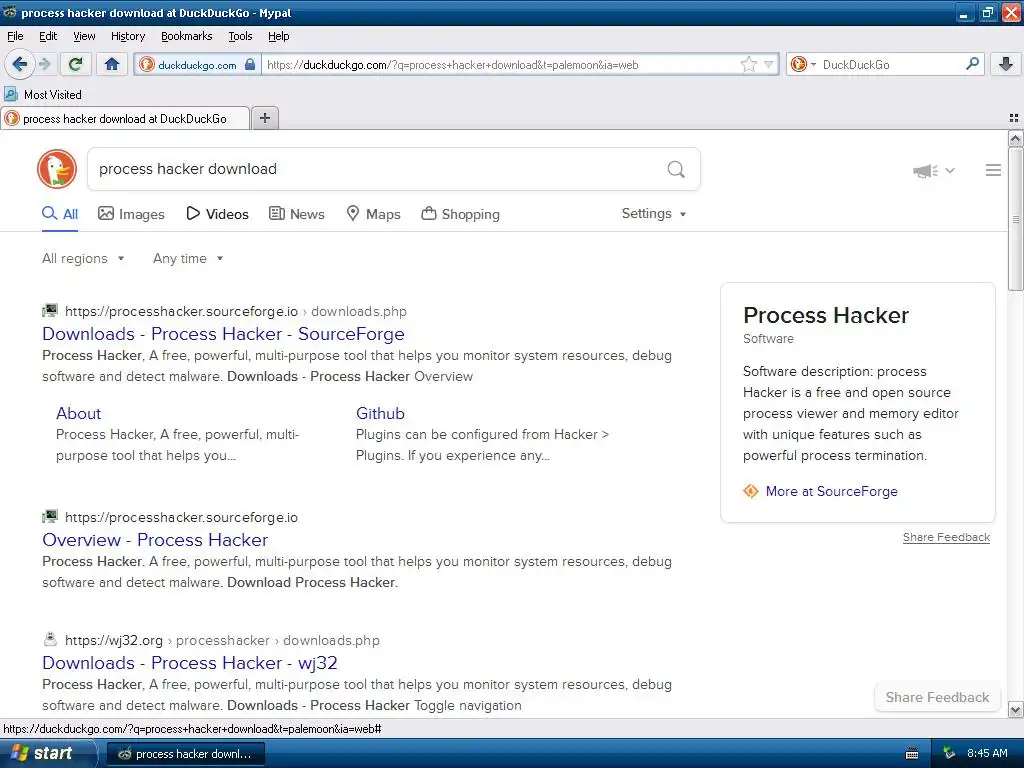Open search engine selector in search bar
Viewport: 1024px width, 768px height.
coord(803,64)
